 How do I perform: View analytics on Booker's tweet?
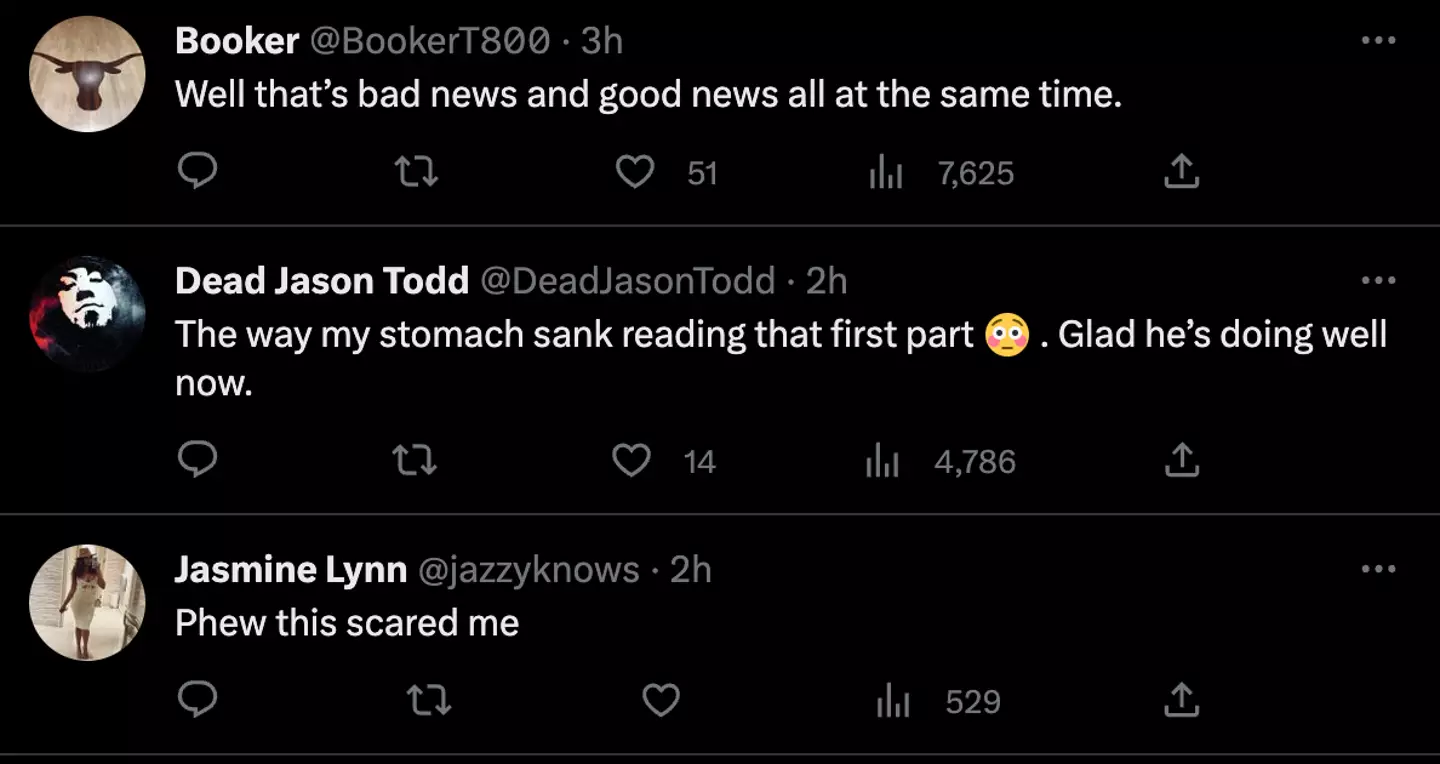[886, 174]
